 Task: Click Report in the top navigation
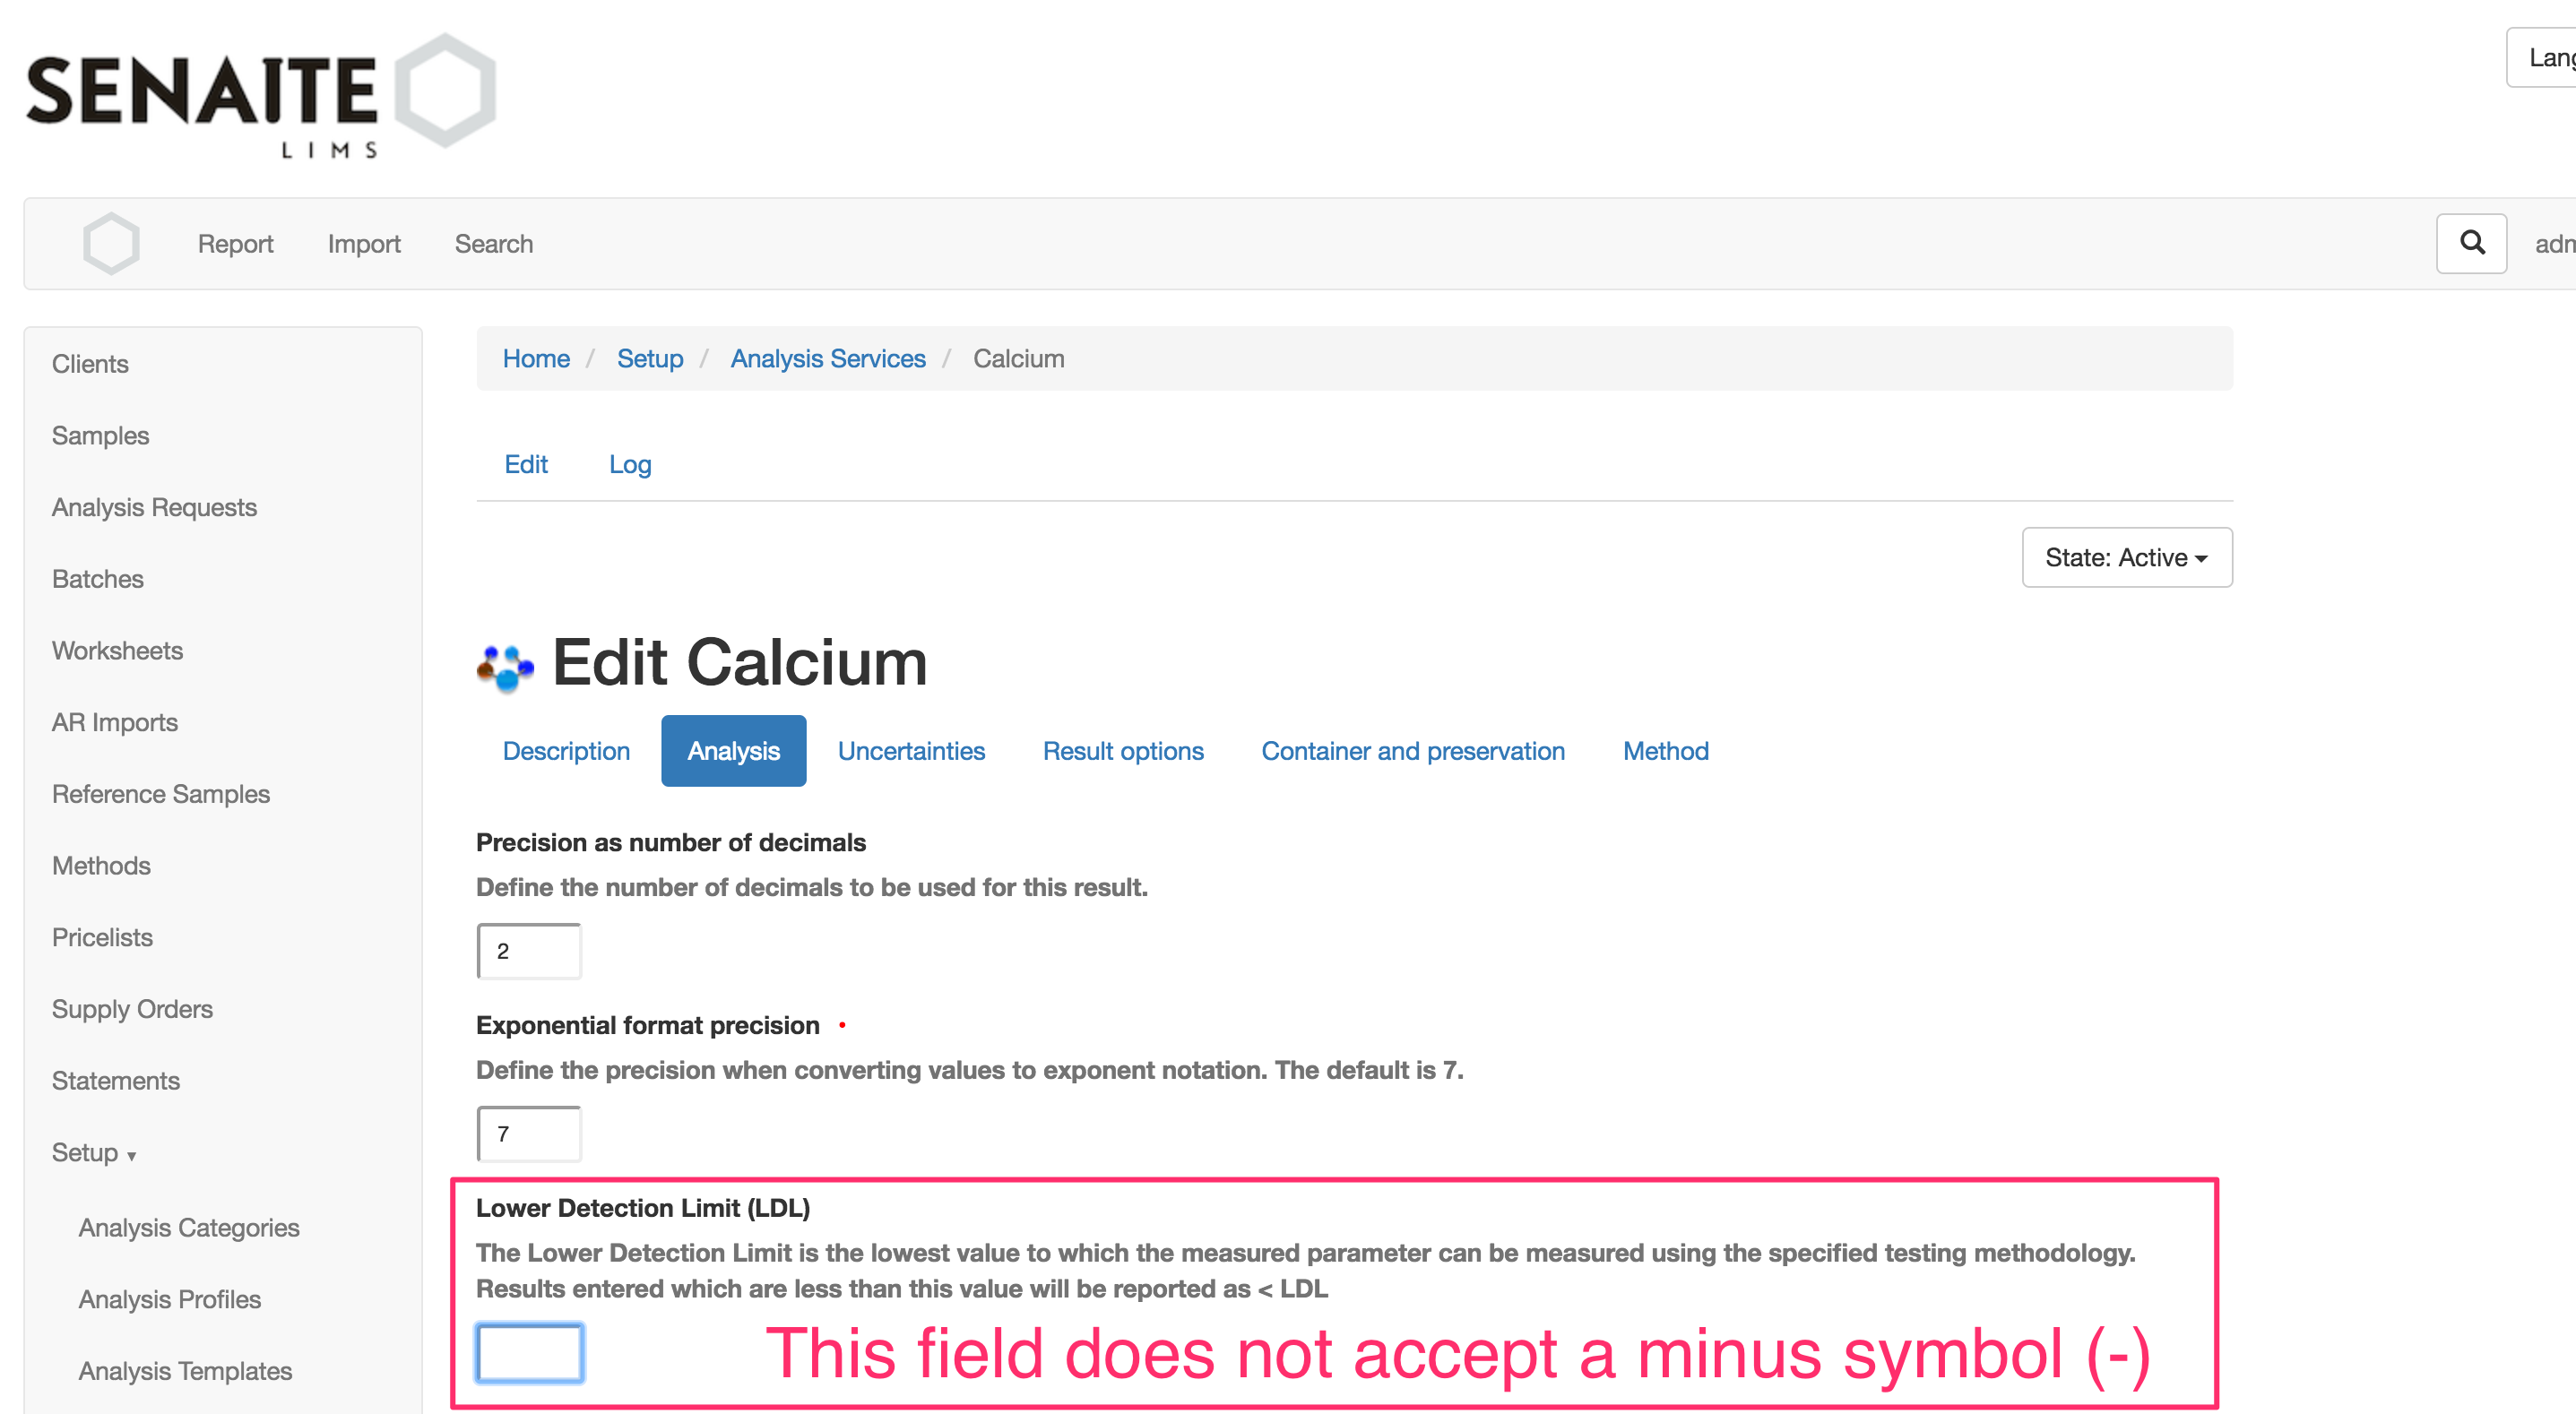(x=235, y=243)
